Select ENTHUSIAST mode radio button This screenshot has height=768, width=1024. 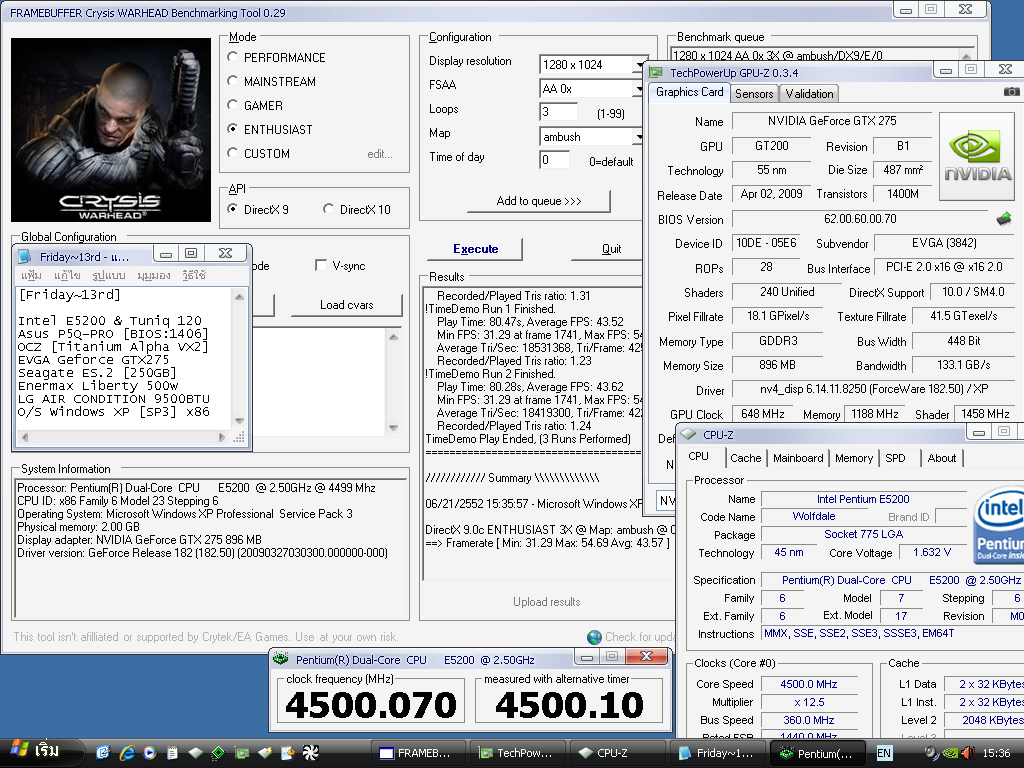[x=232, y=129]
